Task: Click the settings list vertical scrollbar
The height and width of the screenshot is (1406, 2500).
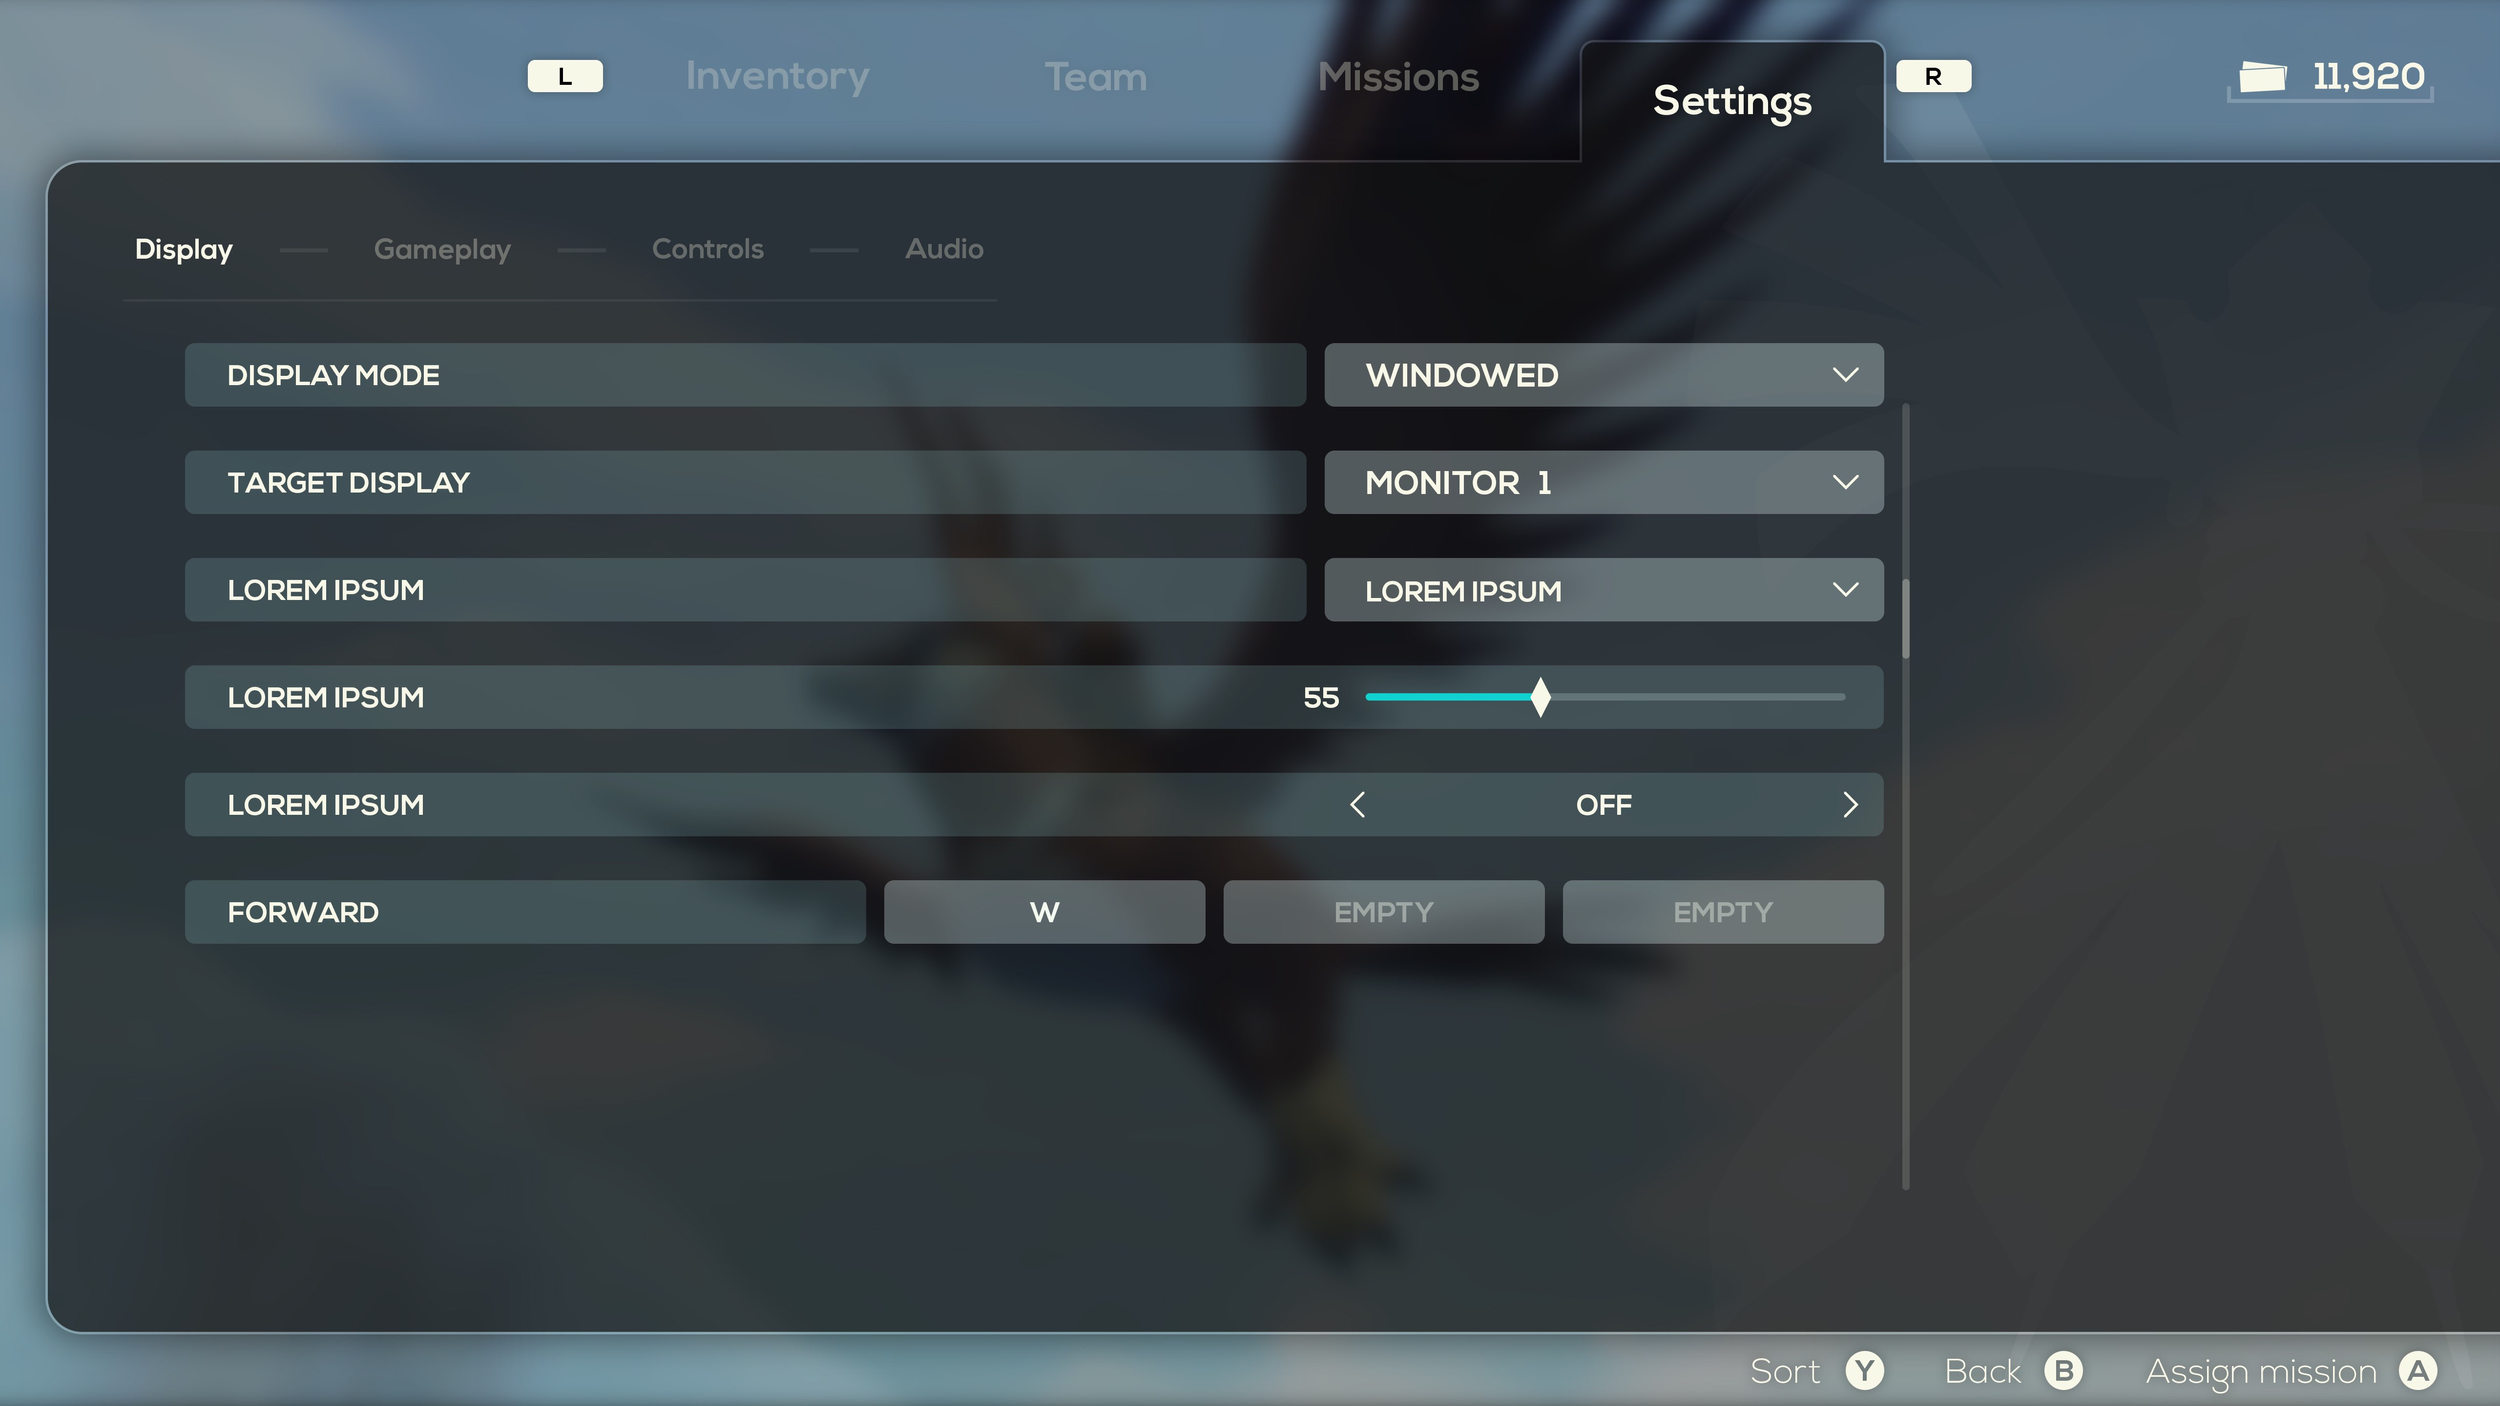Action: [x=1906, y=620]
